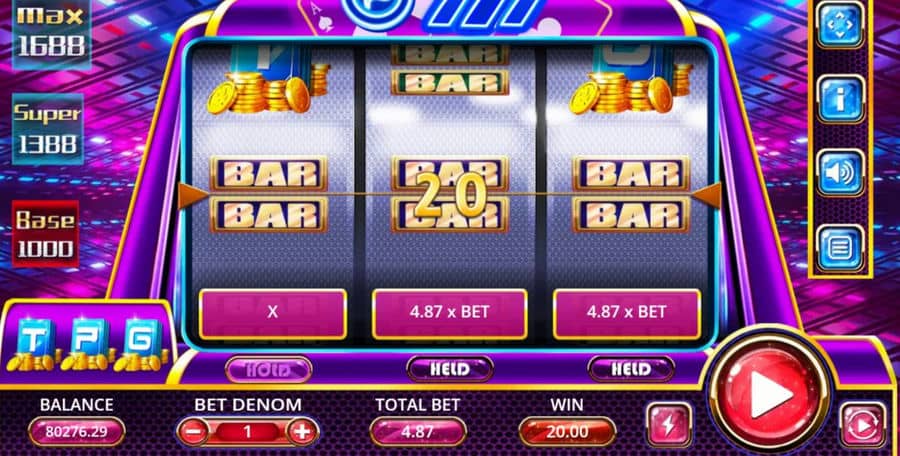Click the Total Bet value field
This screenshot has width=900, height=456.
click(418, 431)
